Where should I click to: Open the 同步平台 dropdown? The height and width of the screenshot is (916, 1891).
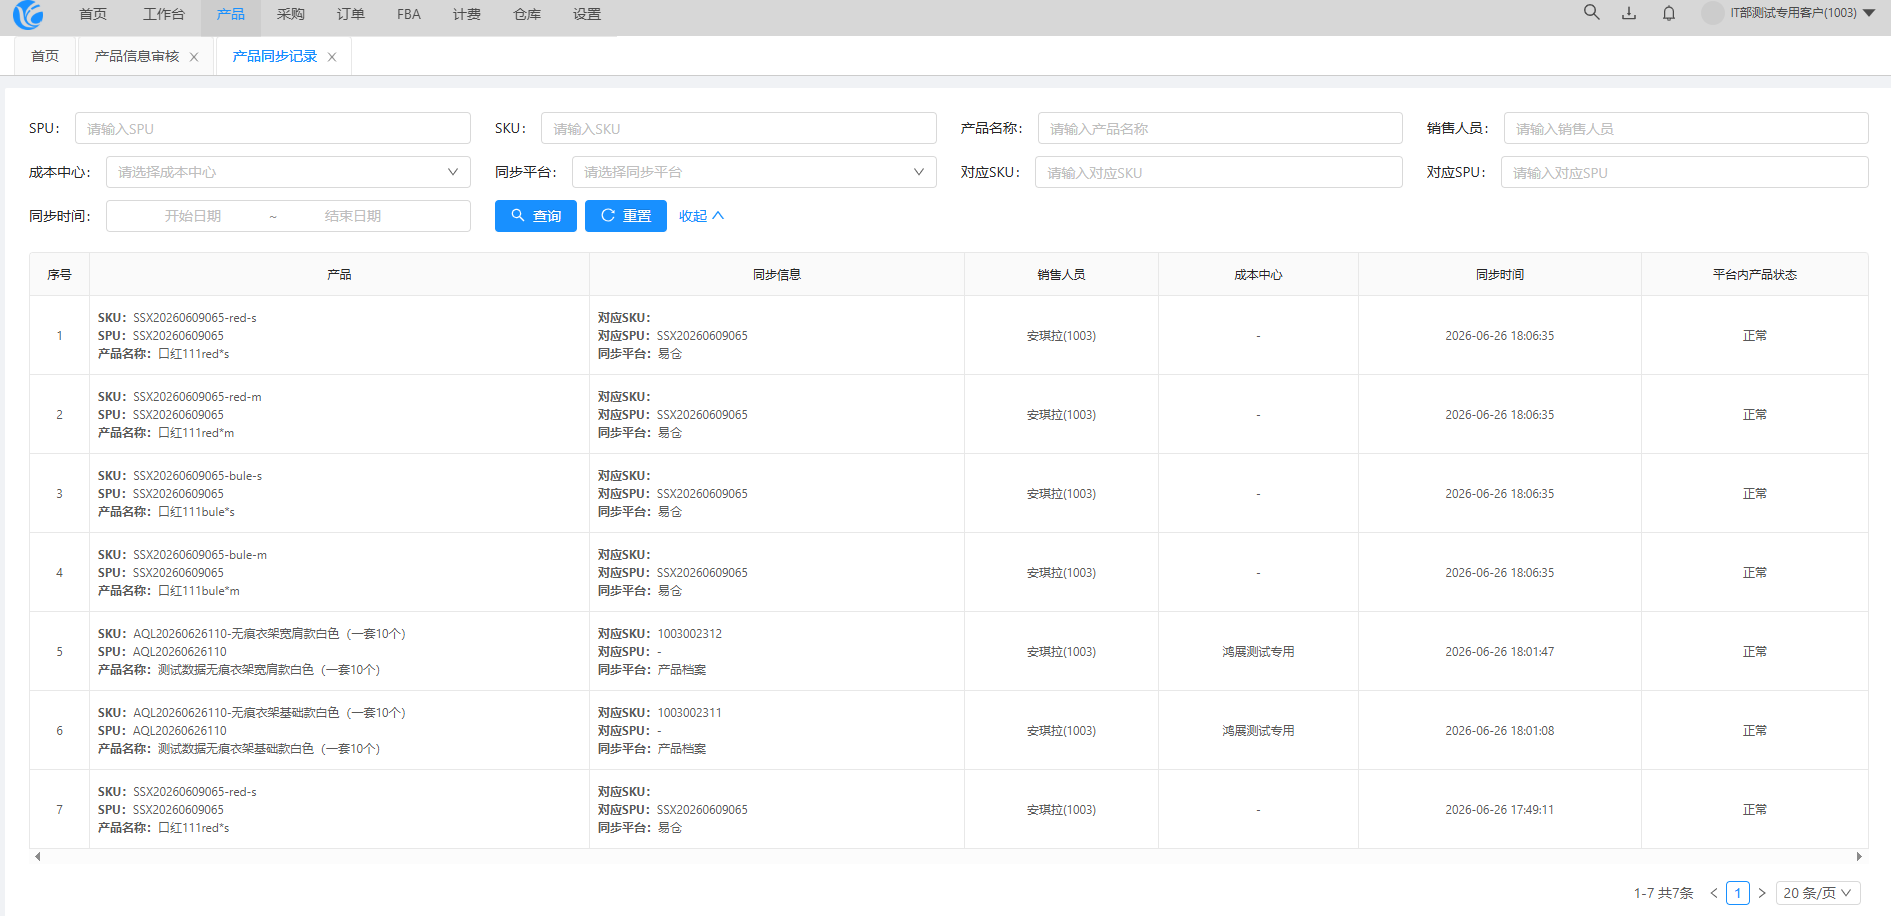click(754, 172)
